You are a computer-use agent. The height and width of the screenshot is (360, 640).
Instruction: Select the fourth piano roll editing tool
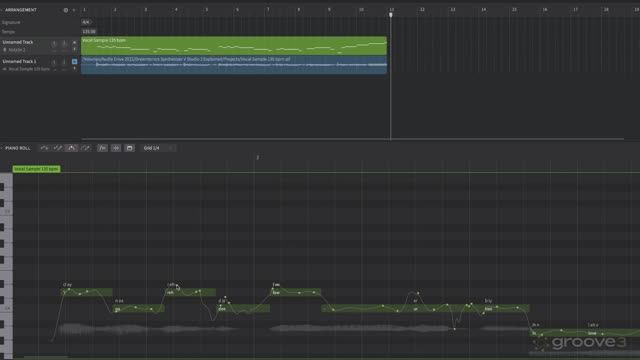(85, 148)
